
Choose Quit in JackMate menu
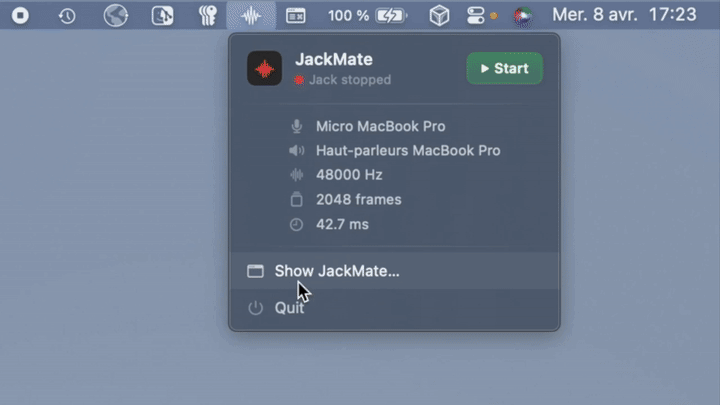(394, 308)
